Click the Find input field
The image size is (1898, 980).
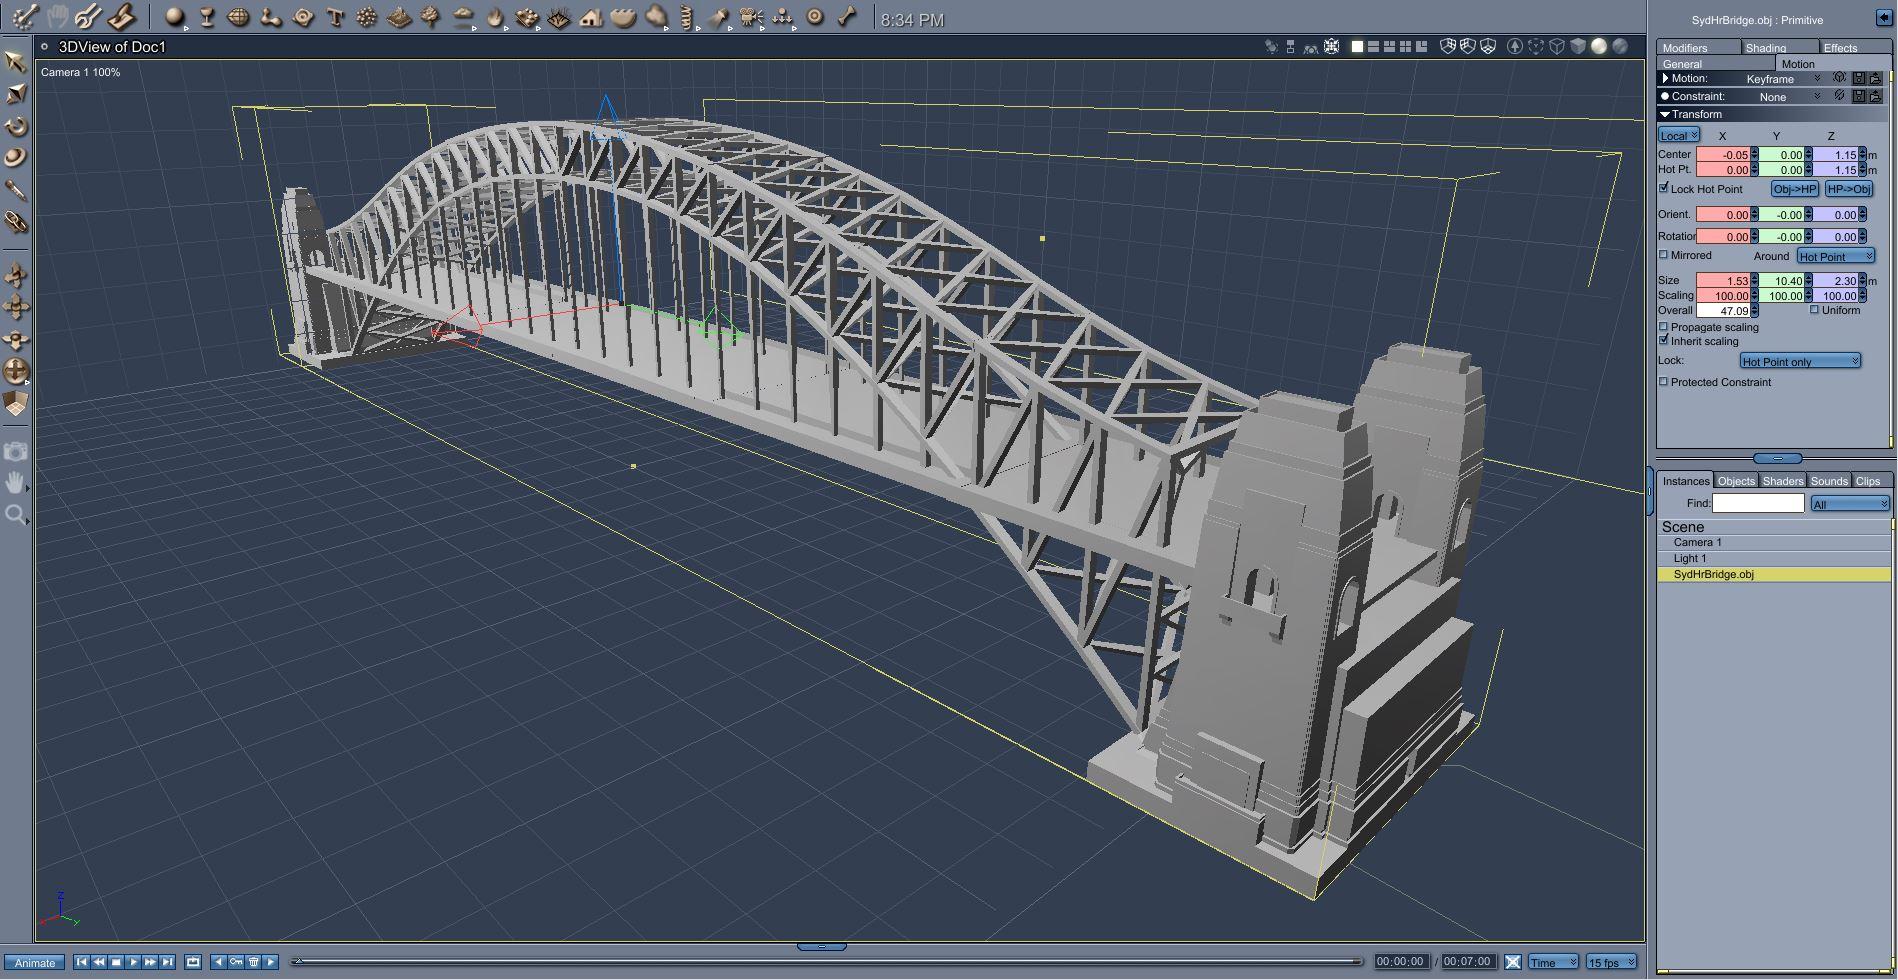[1758, 503]
